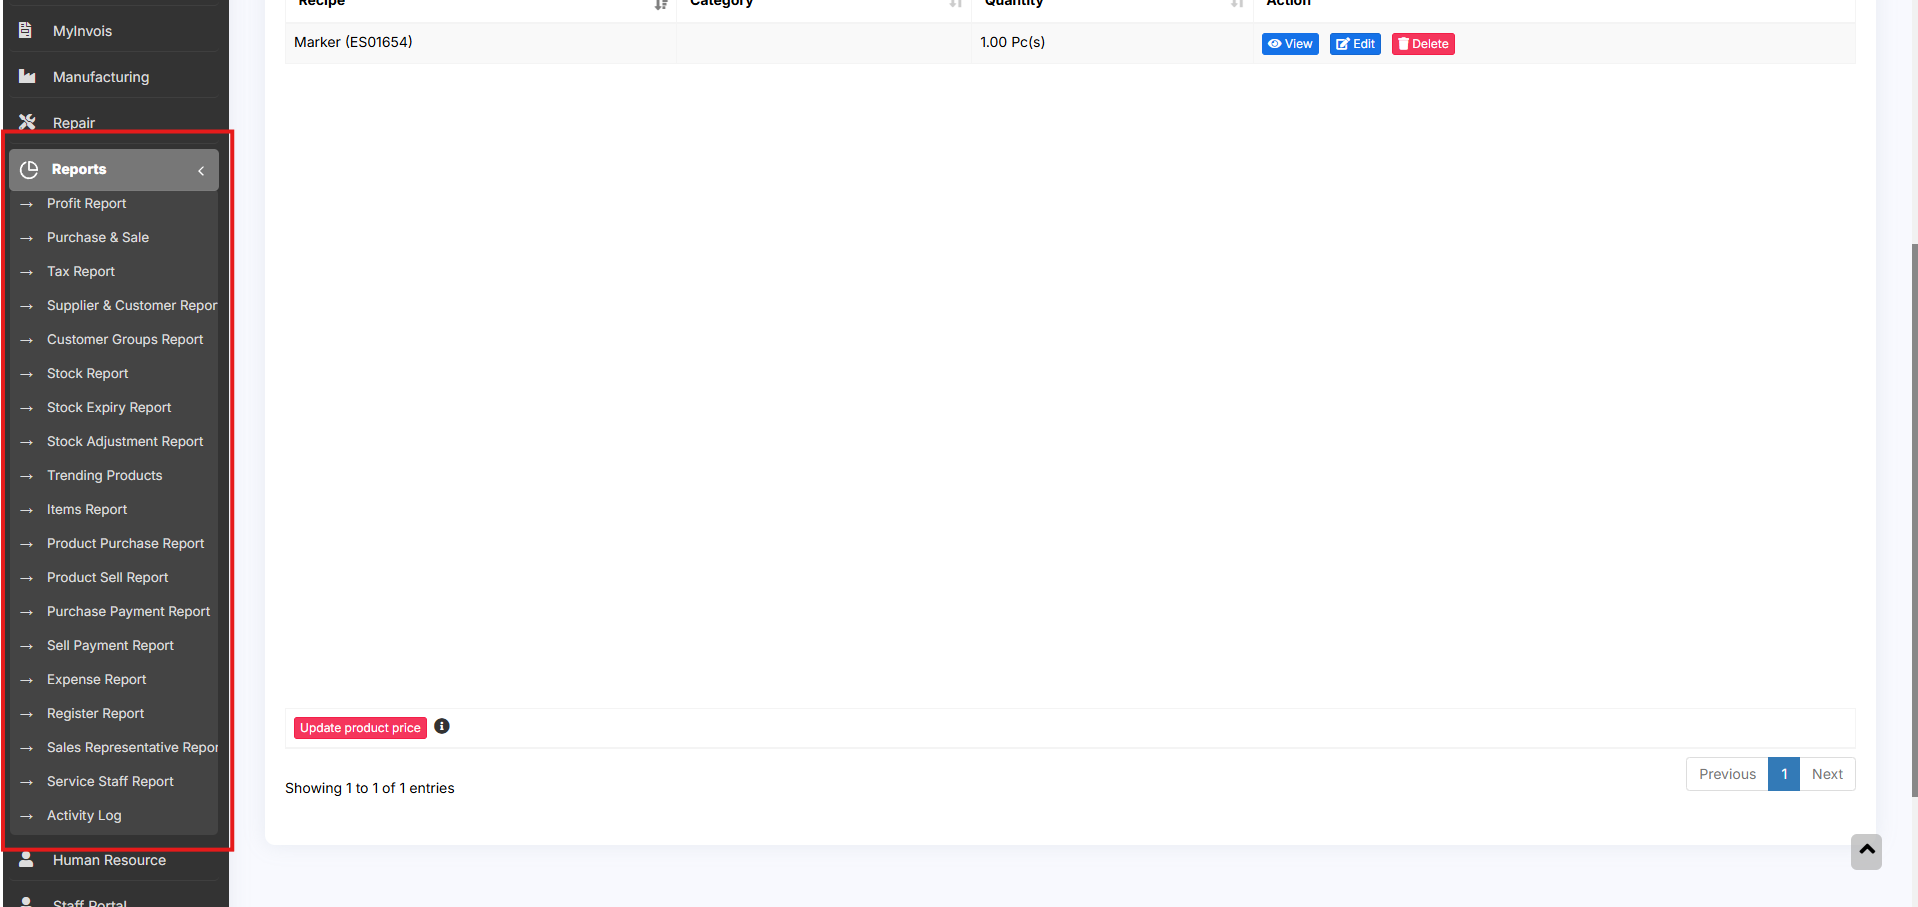1918x907 pixels.
Task: Collapse the Reports menu chevron
Action: pyautogui.click(x=201, y=171)
